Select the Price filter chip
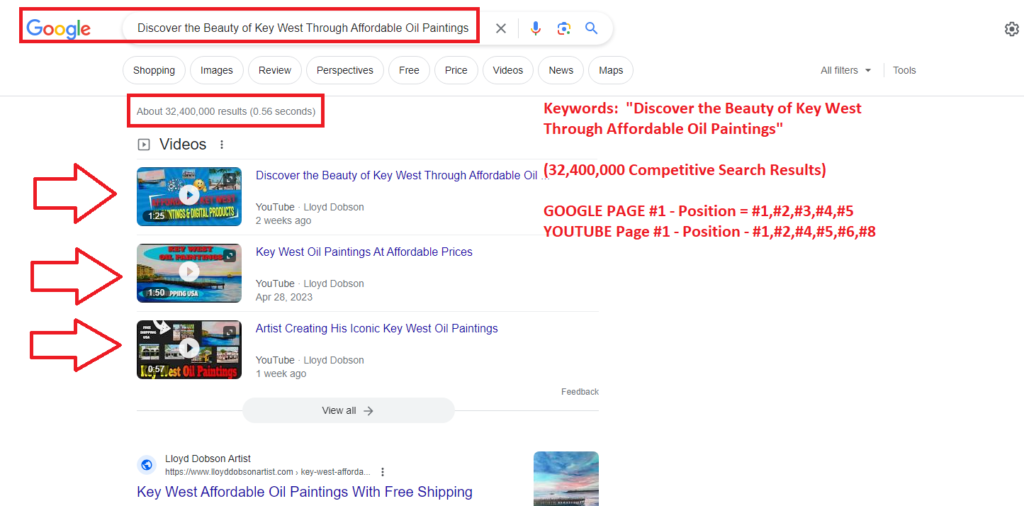Screen dimensions: 1024x506 point(456,71)
